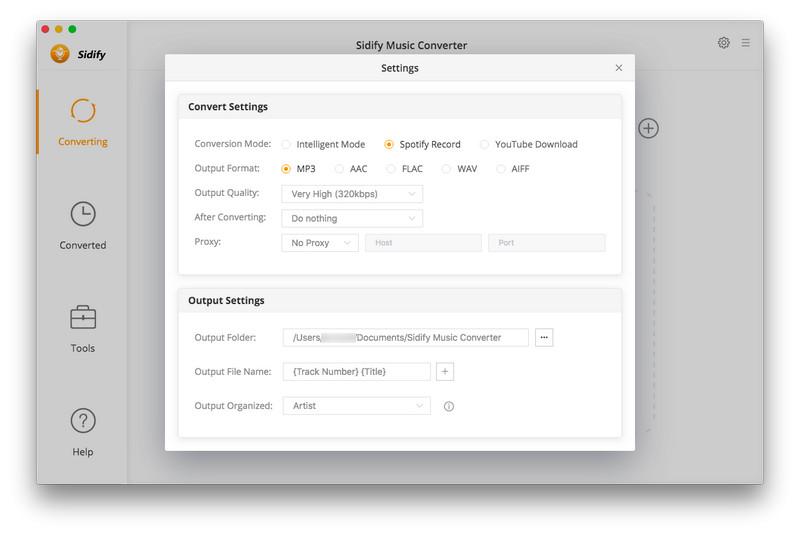Screen dimensions: 800x536
Task: Open the No Proxy dropdown
Action: [320, 243]
